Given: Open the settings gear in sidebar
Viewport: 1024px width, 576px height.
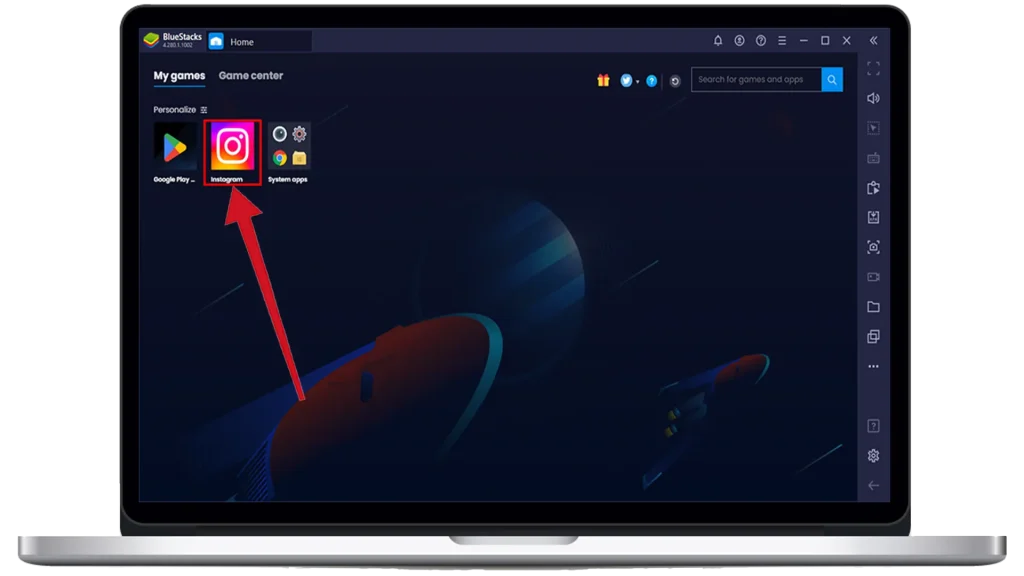Looking at the screenshot, I should point(873,456).
